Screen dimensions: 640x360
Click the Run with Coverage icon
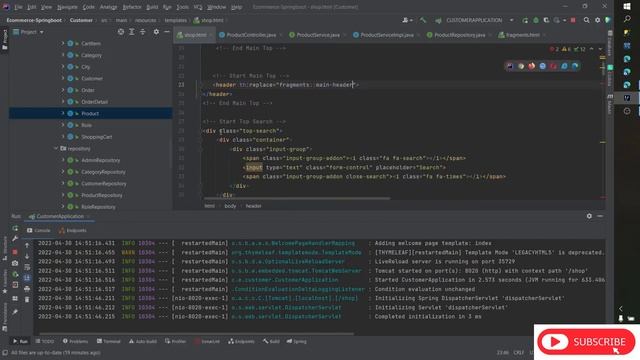[546, 20]
